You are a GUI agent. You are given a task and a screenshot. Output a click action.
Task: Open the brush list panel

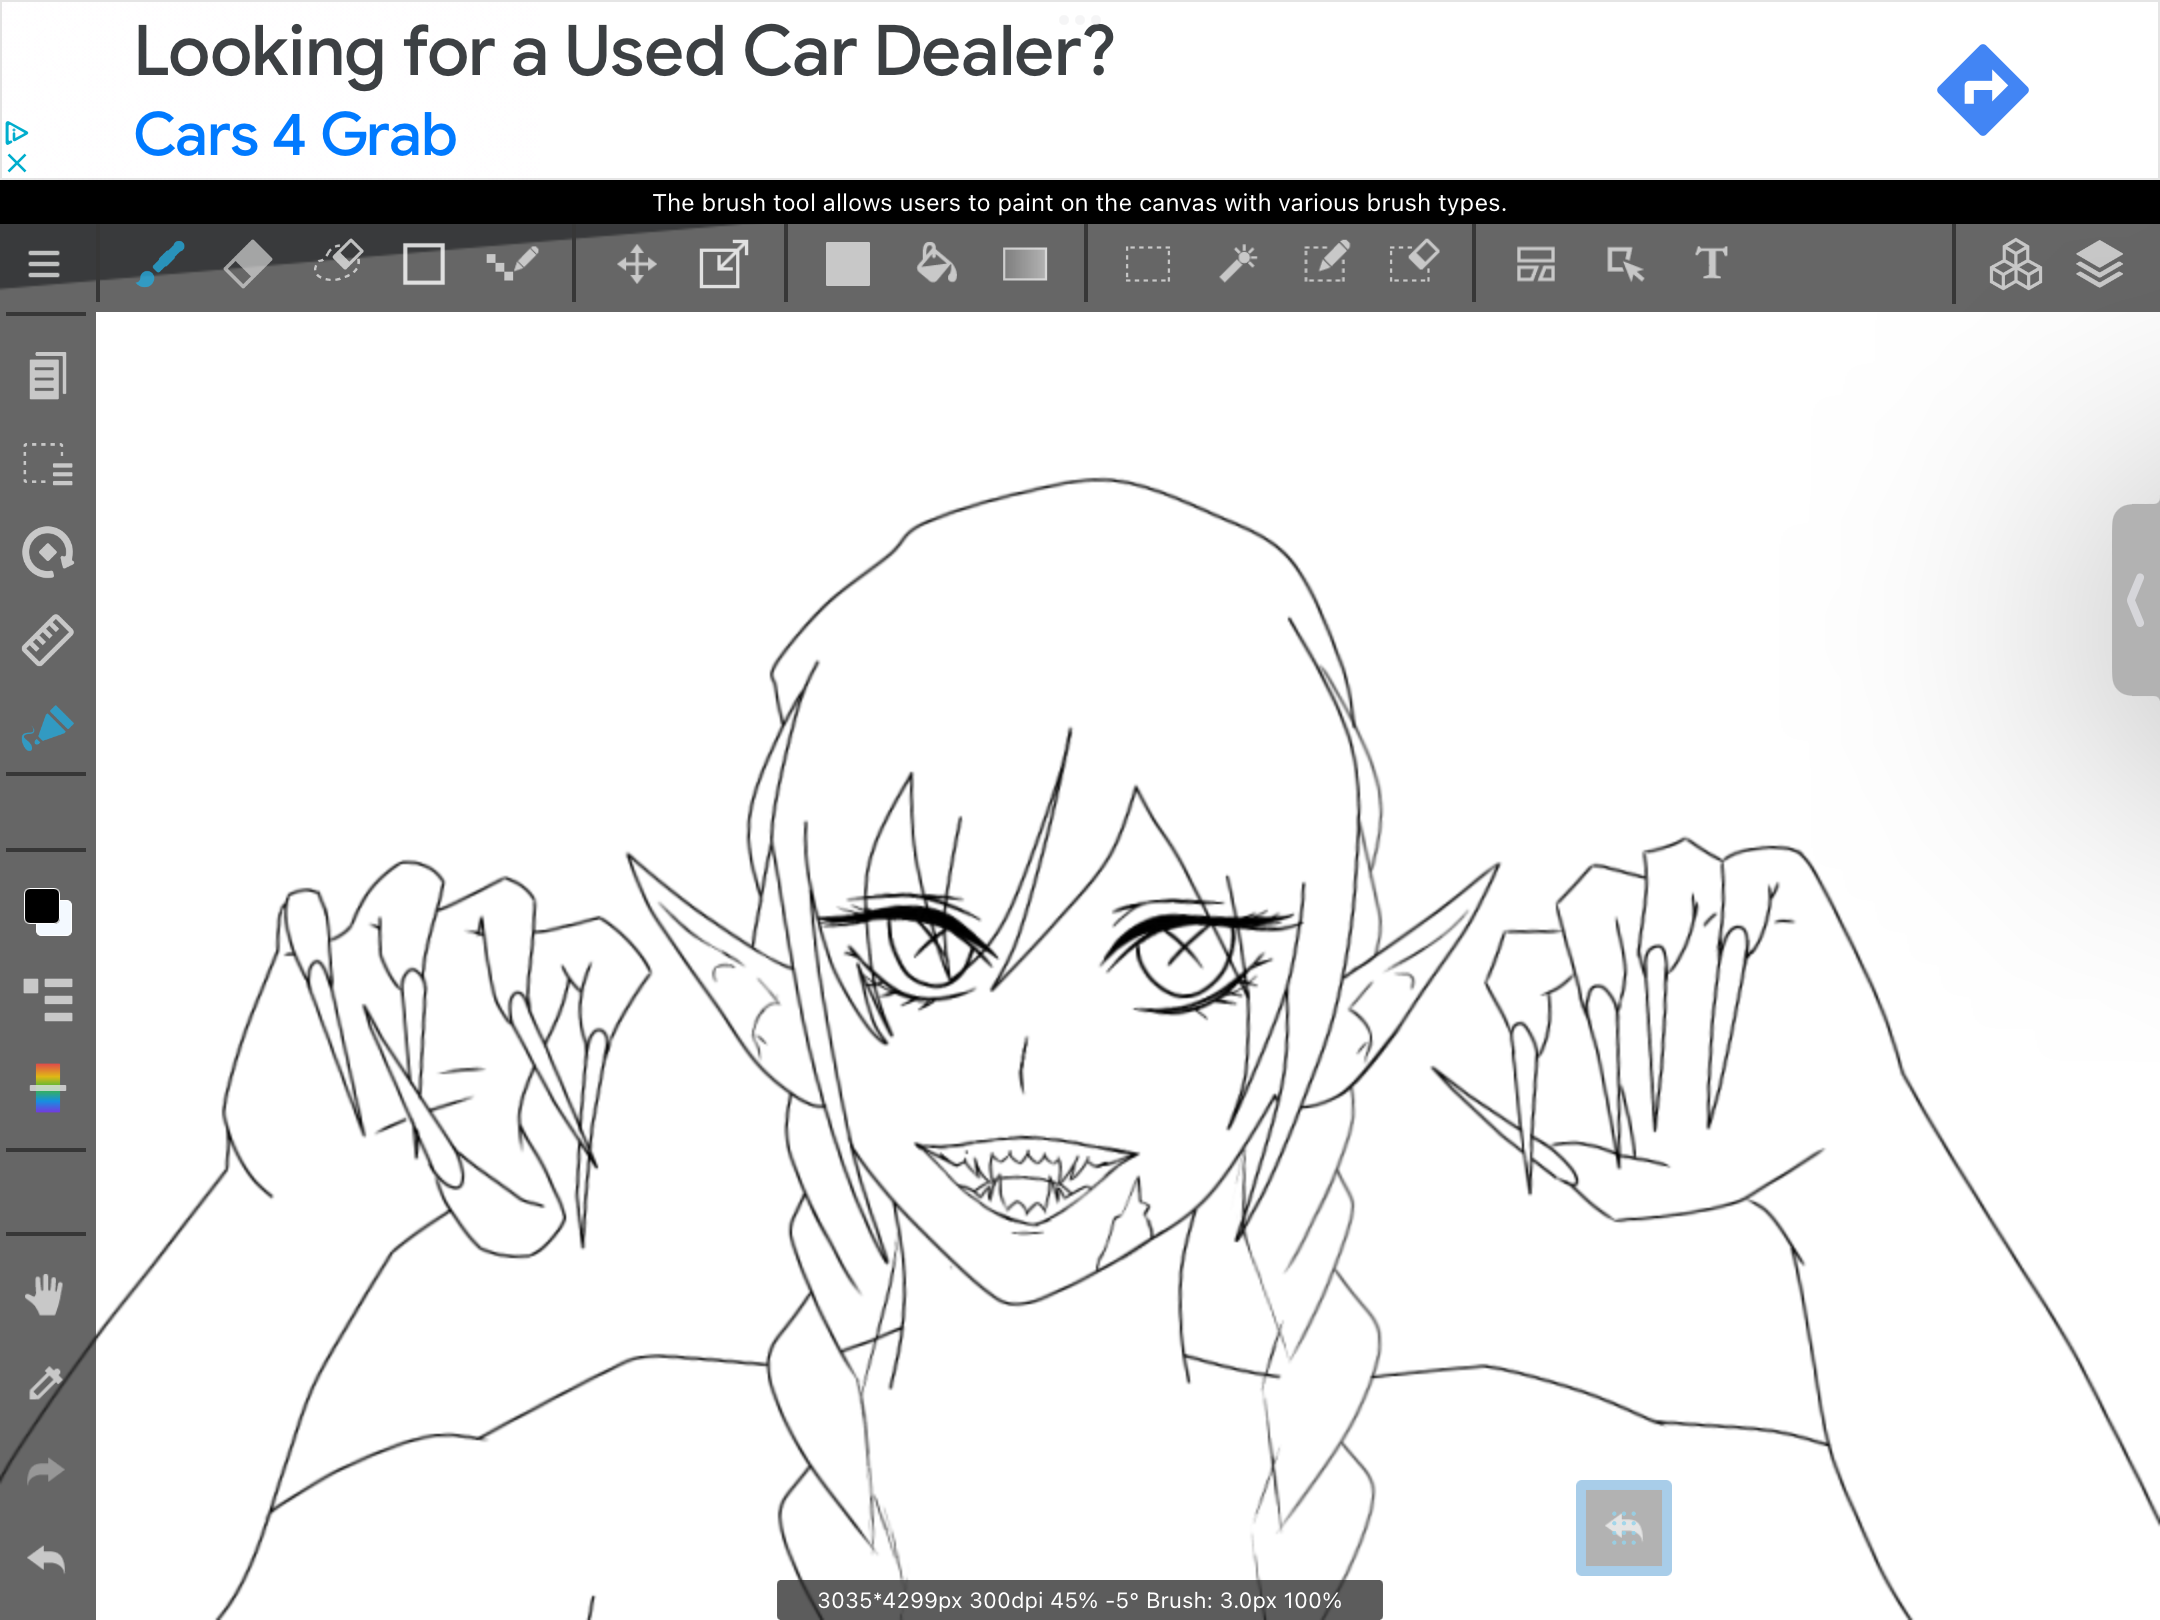point(47,998)
